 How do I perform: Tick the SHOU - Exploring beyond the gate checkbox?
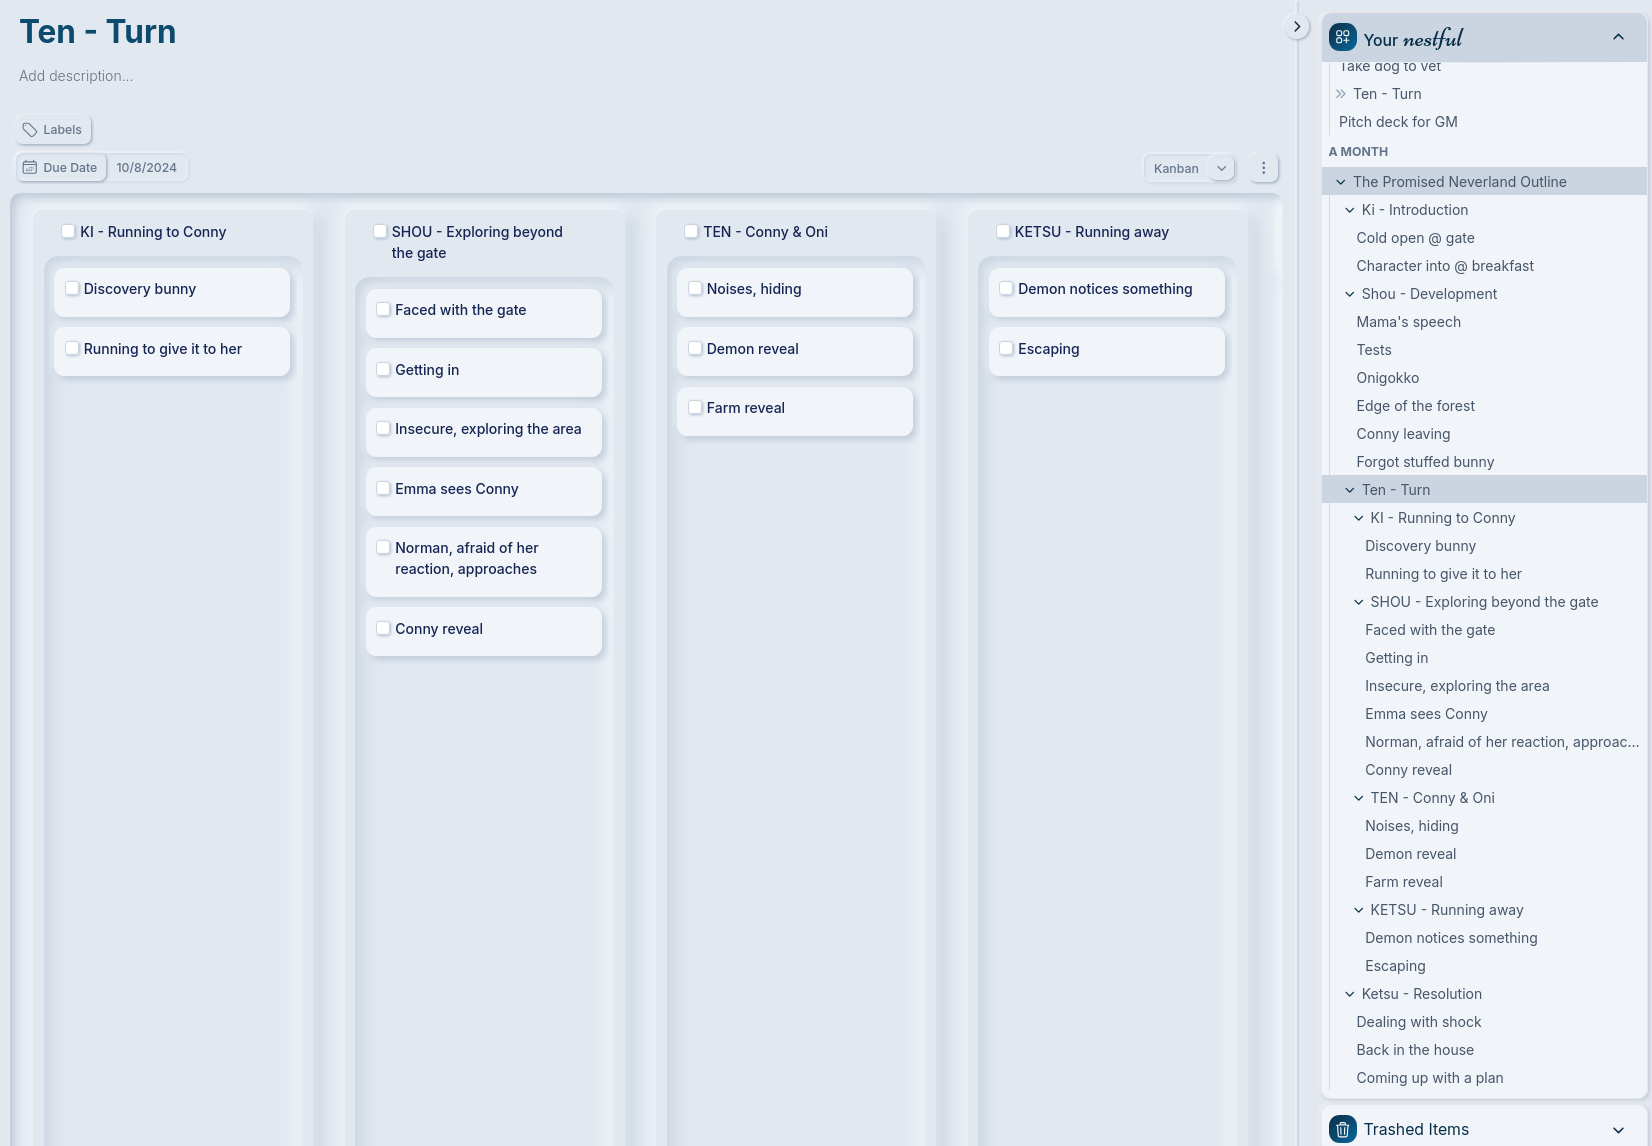[x=380, y=231]
